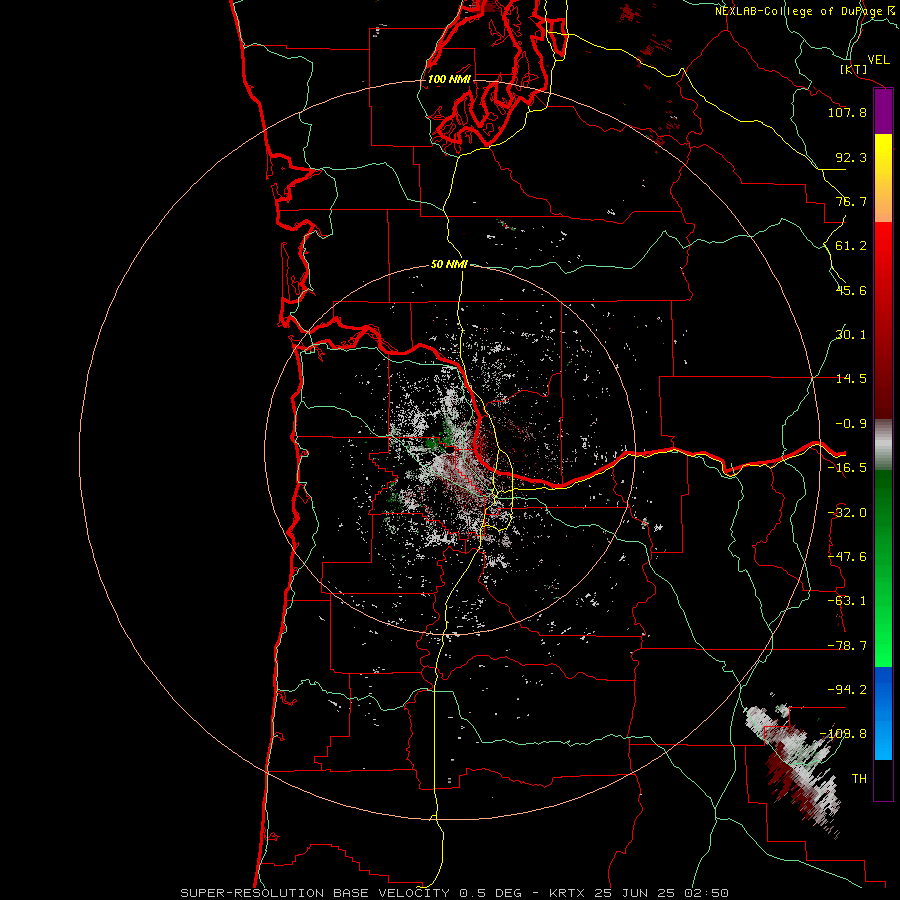Click the 45.6 velocity scale value
The width and height of the screenshot is (900, 900).
click(851, 290)
